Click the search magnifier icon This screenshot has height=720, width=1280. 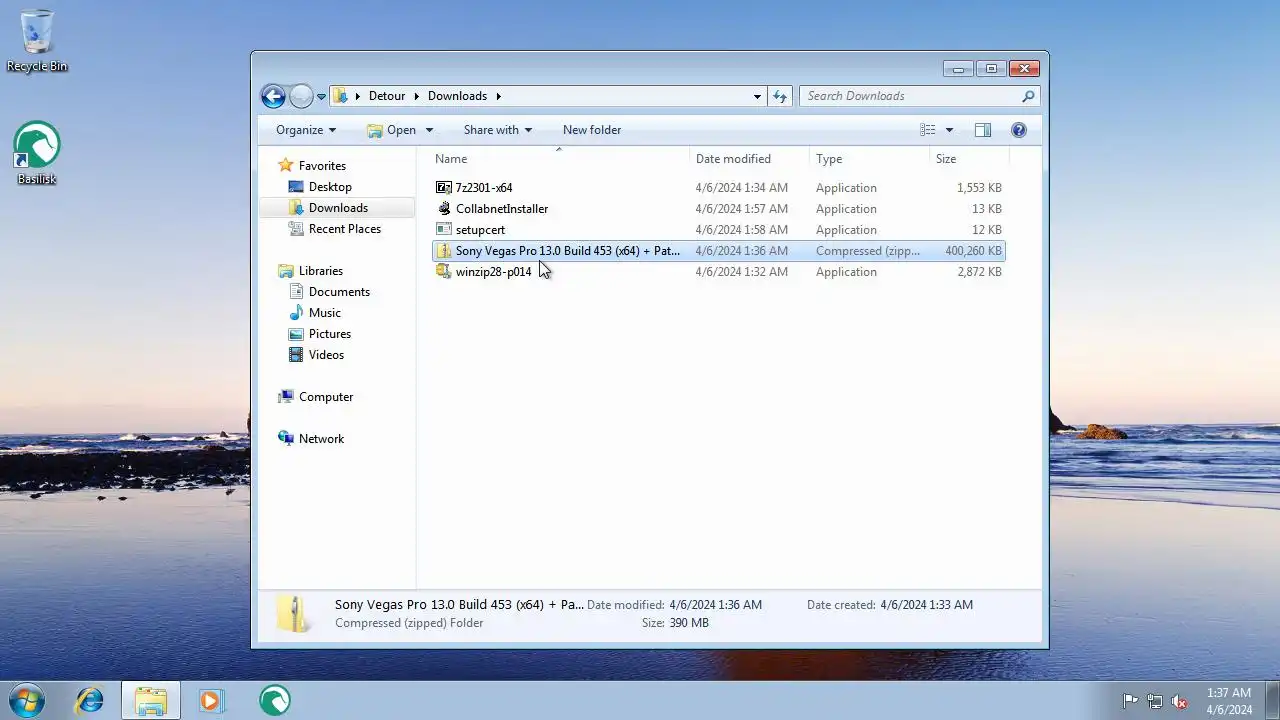point(1028,97)
